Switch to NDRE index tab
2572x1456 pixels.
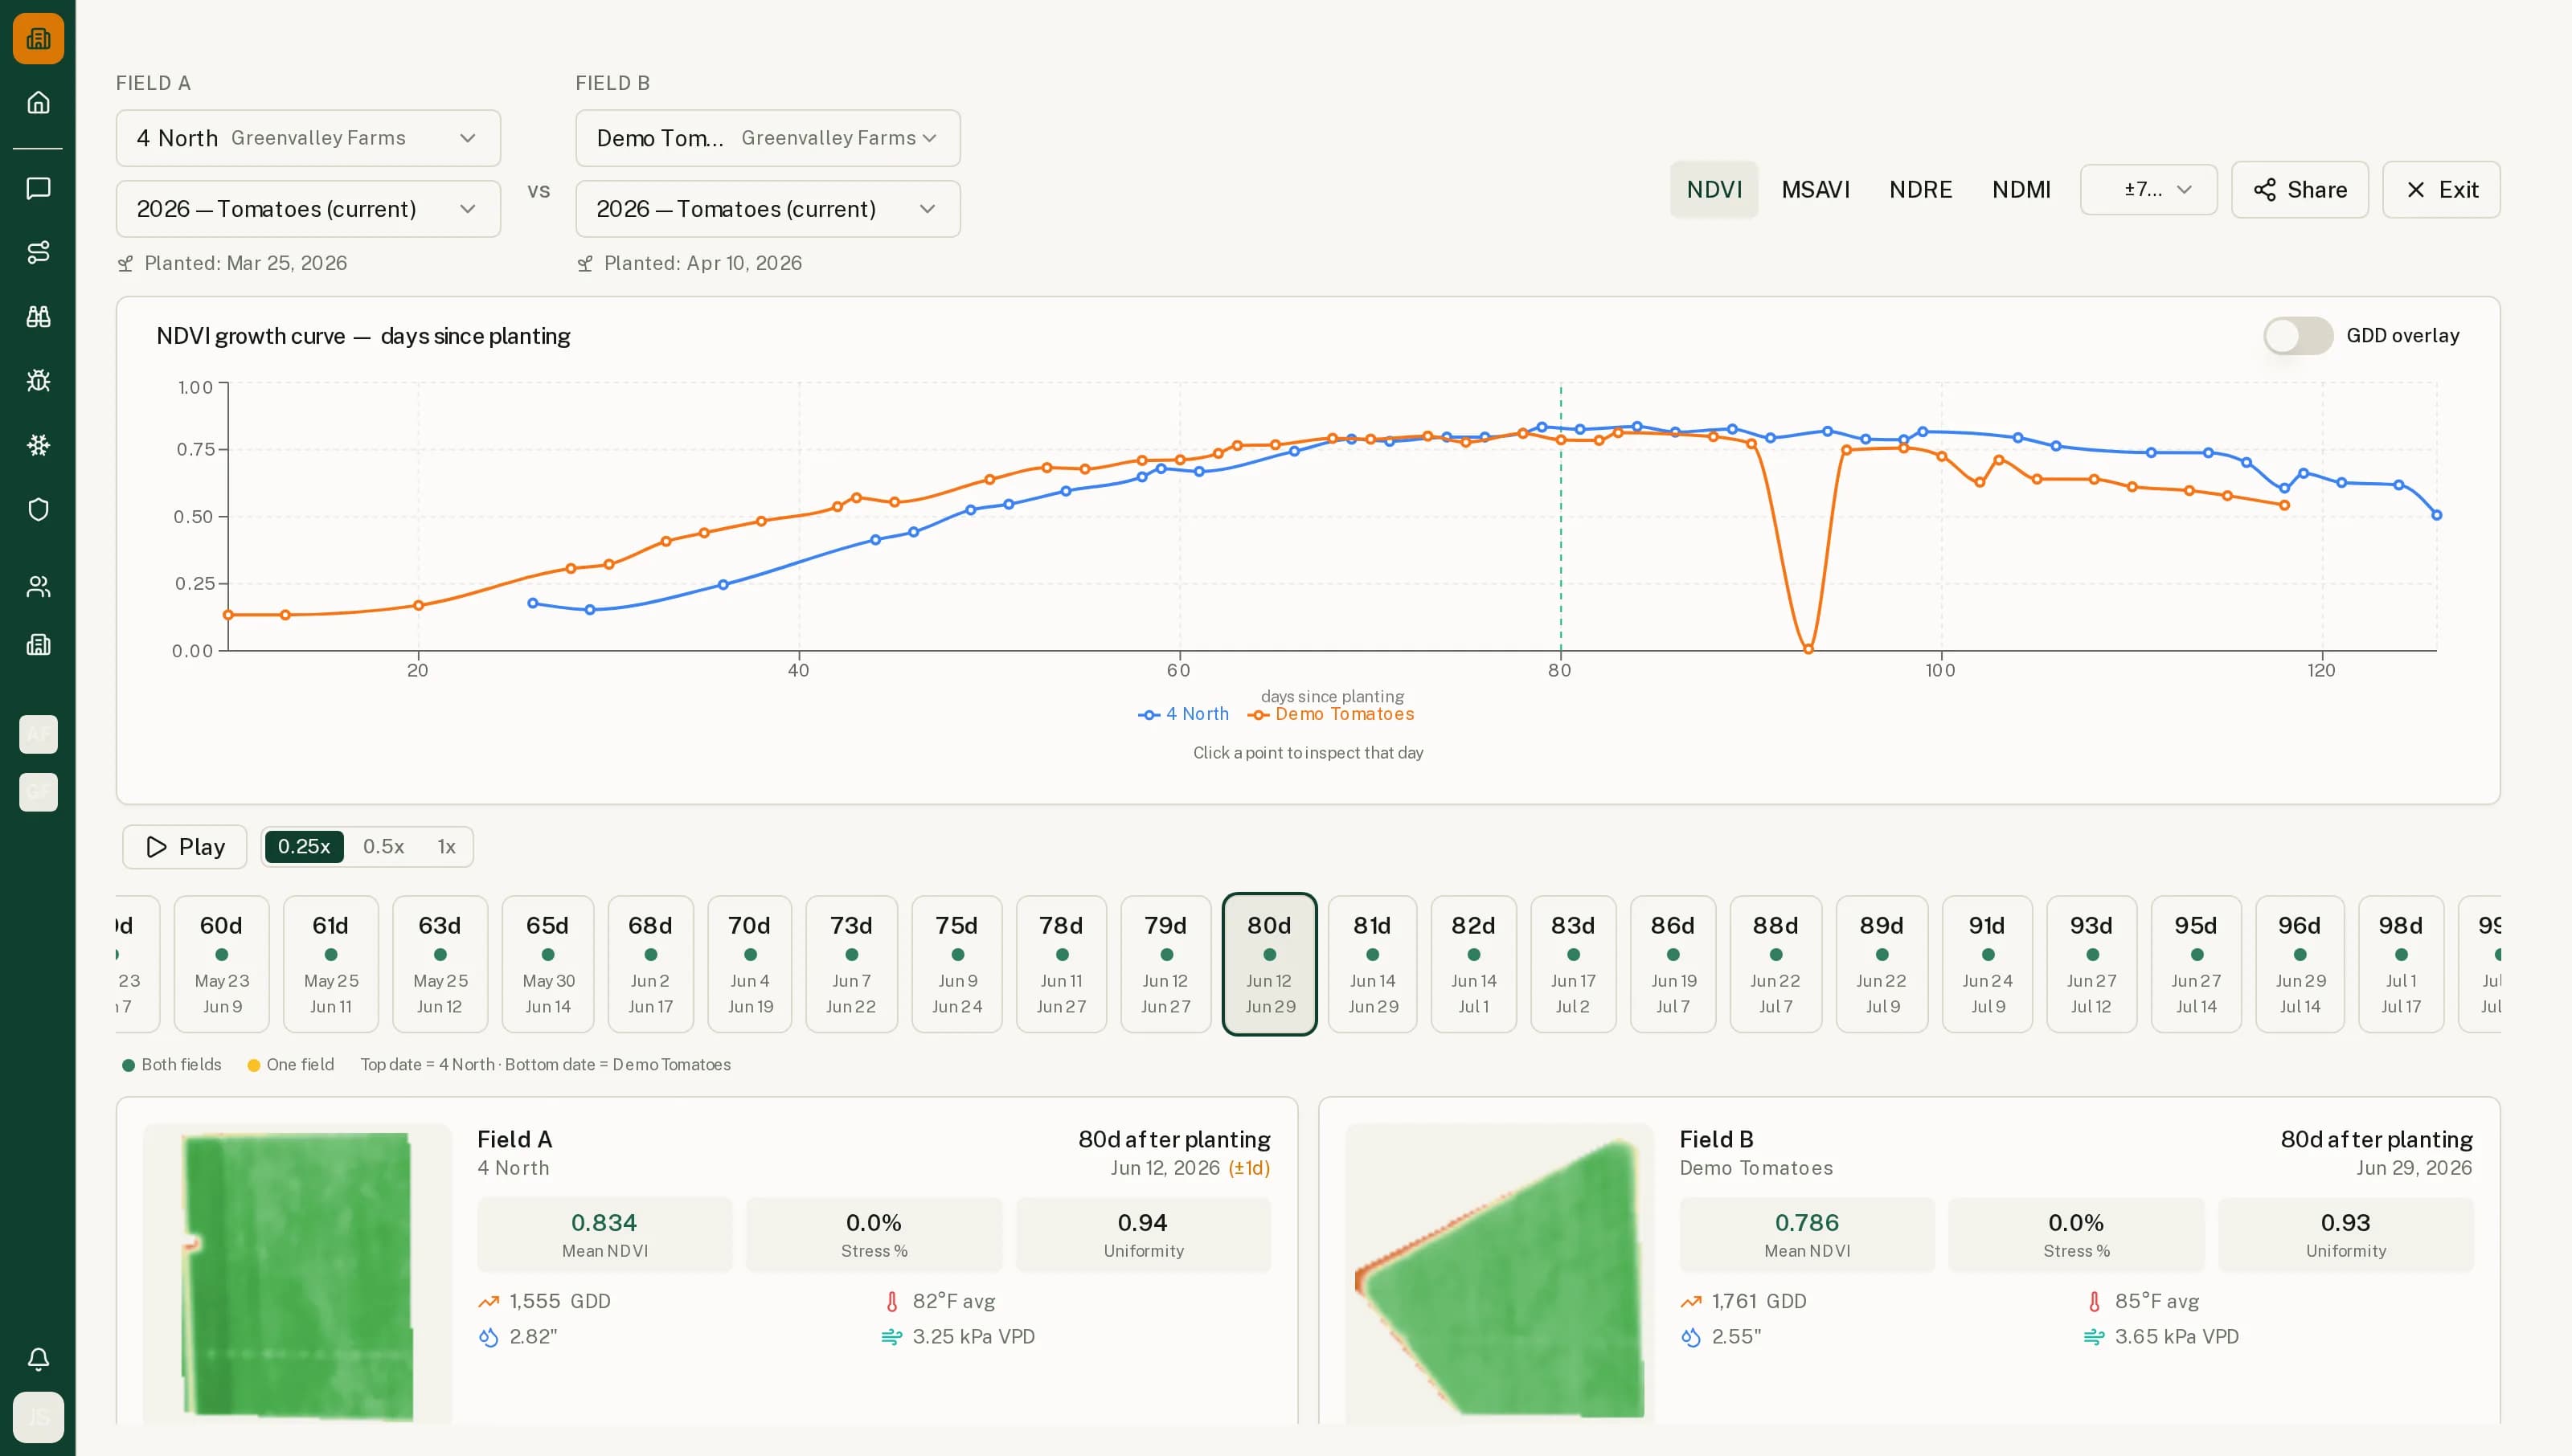click(x=1920, y=189)
